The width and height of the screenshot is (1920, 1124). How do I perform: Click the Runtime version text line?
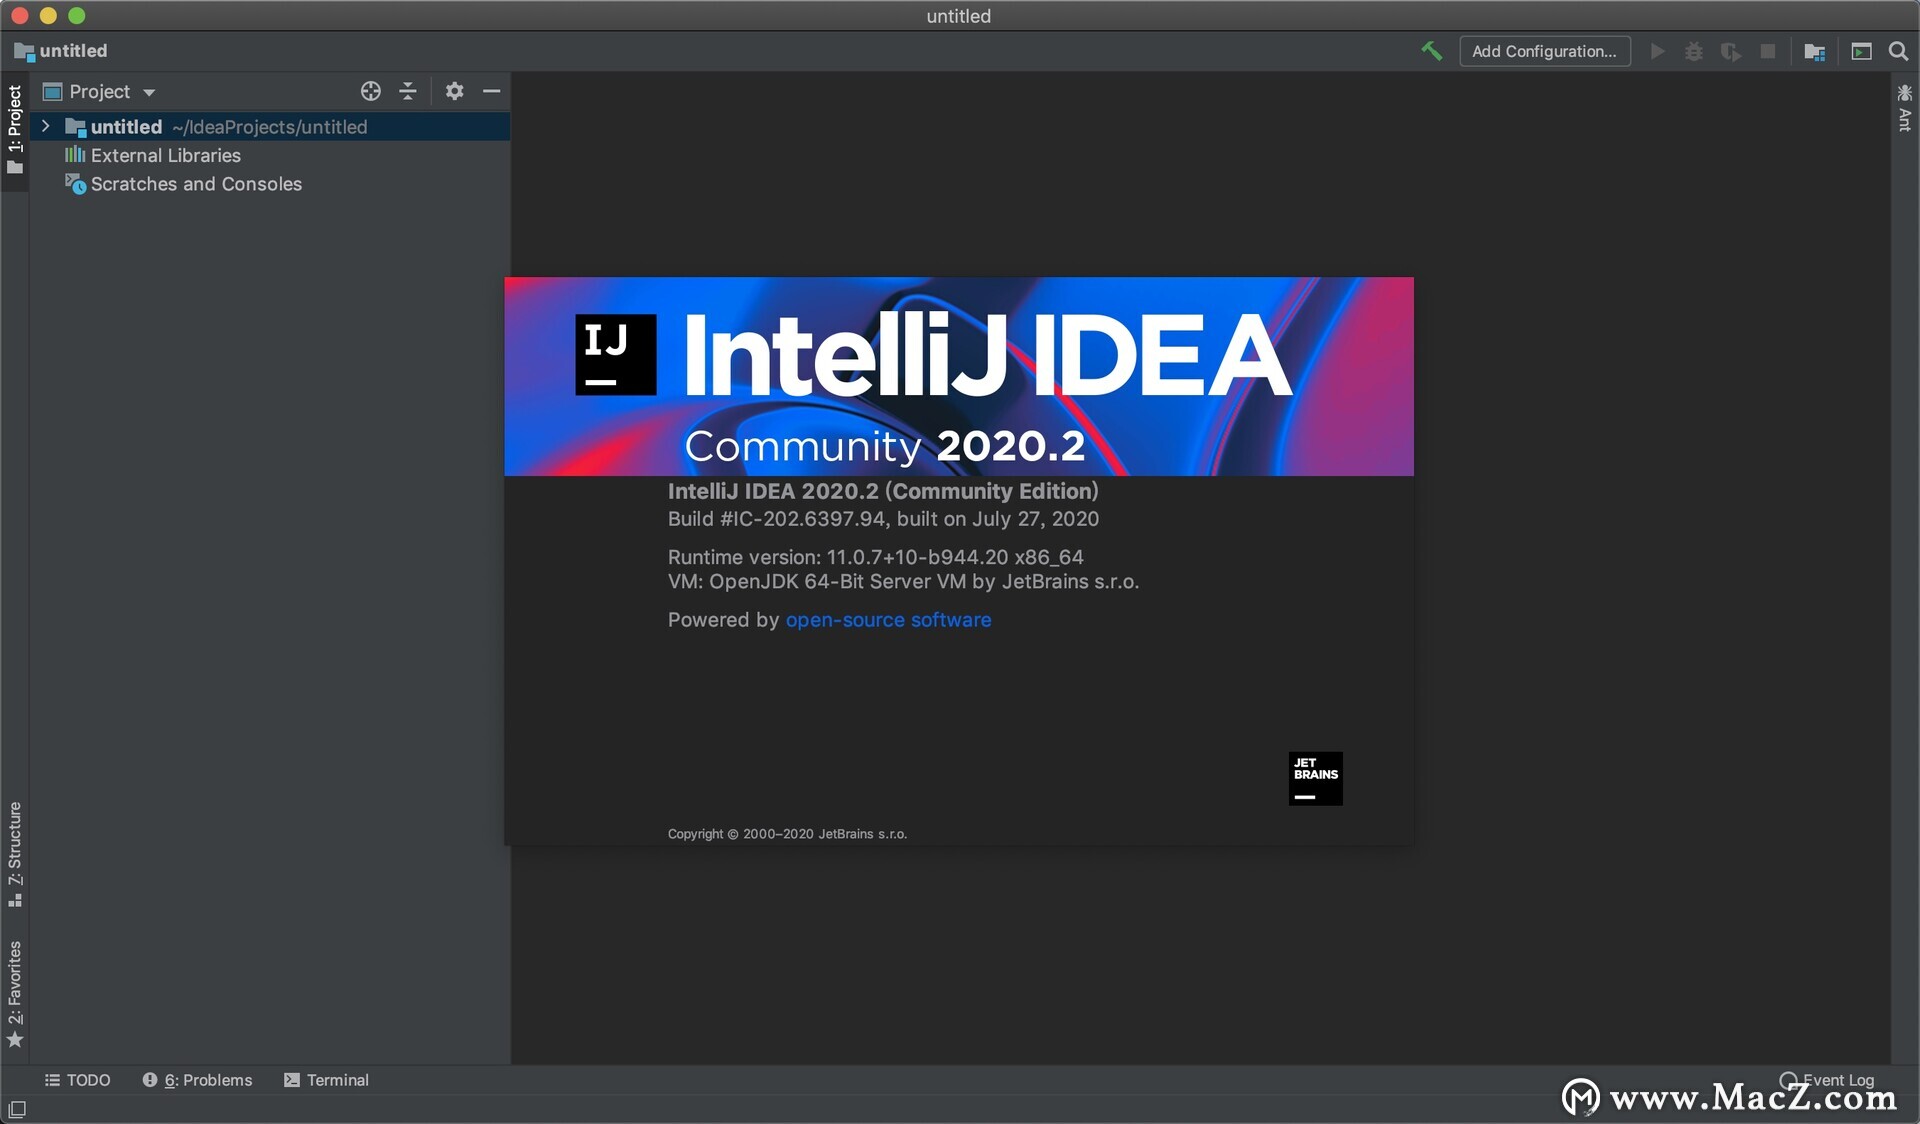point(875,557)
